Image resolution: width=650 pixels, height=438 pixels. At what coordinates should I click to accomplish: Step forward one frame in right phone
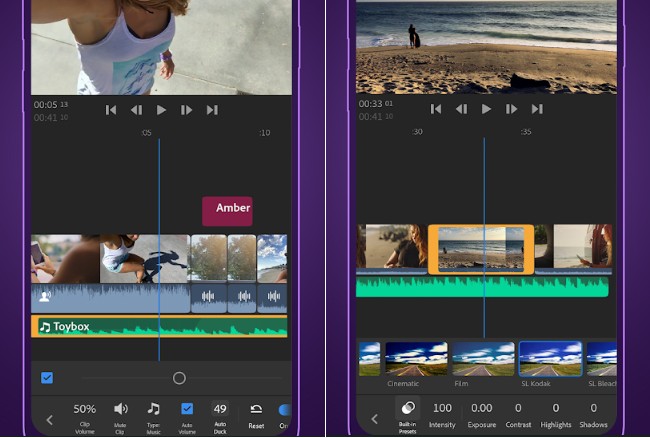pyautogui.click(x=511, y=109)
